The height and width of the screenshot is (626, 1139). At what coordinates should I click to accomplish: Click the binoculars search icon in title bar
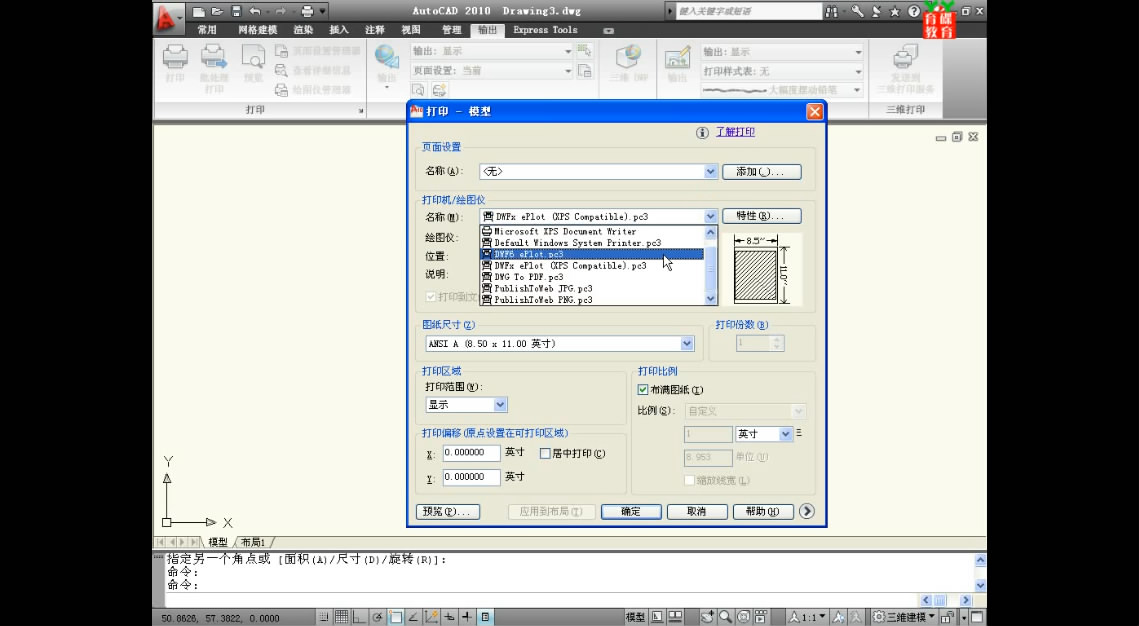832,12
